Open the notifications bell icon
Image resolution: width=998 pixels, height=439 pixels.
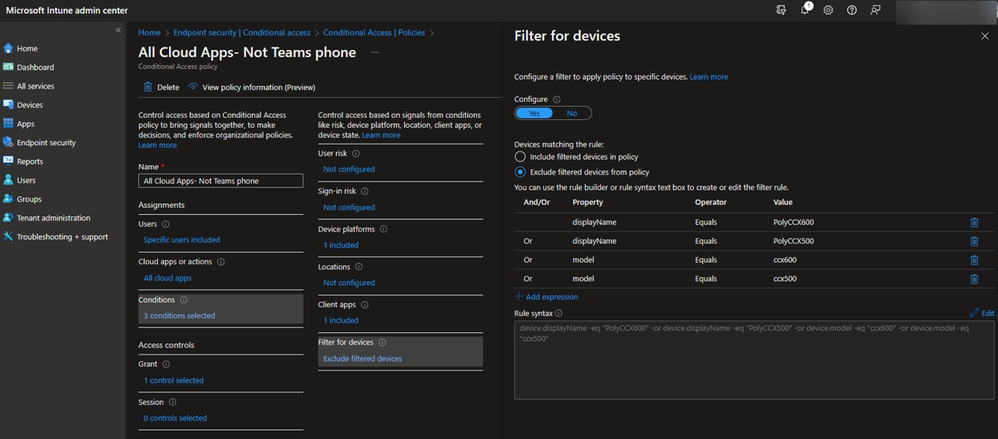(x=806, y=9)
